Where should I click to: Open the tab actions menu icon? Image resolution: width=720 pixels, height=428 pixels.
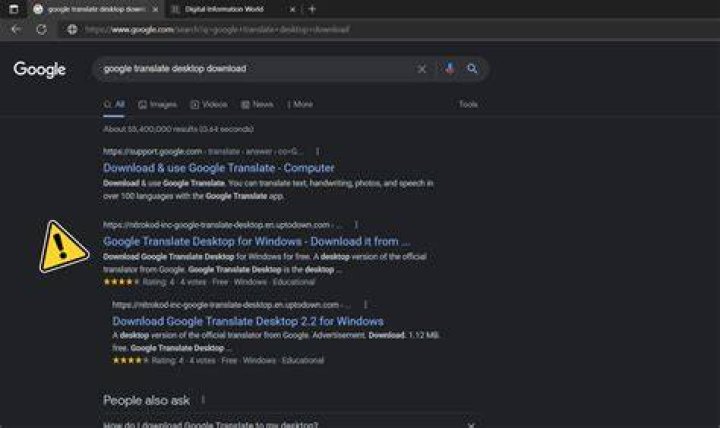(x=14, y=9)
